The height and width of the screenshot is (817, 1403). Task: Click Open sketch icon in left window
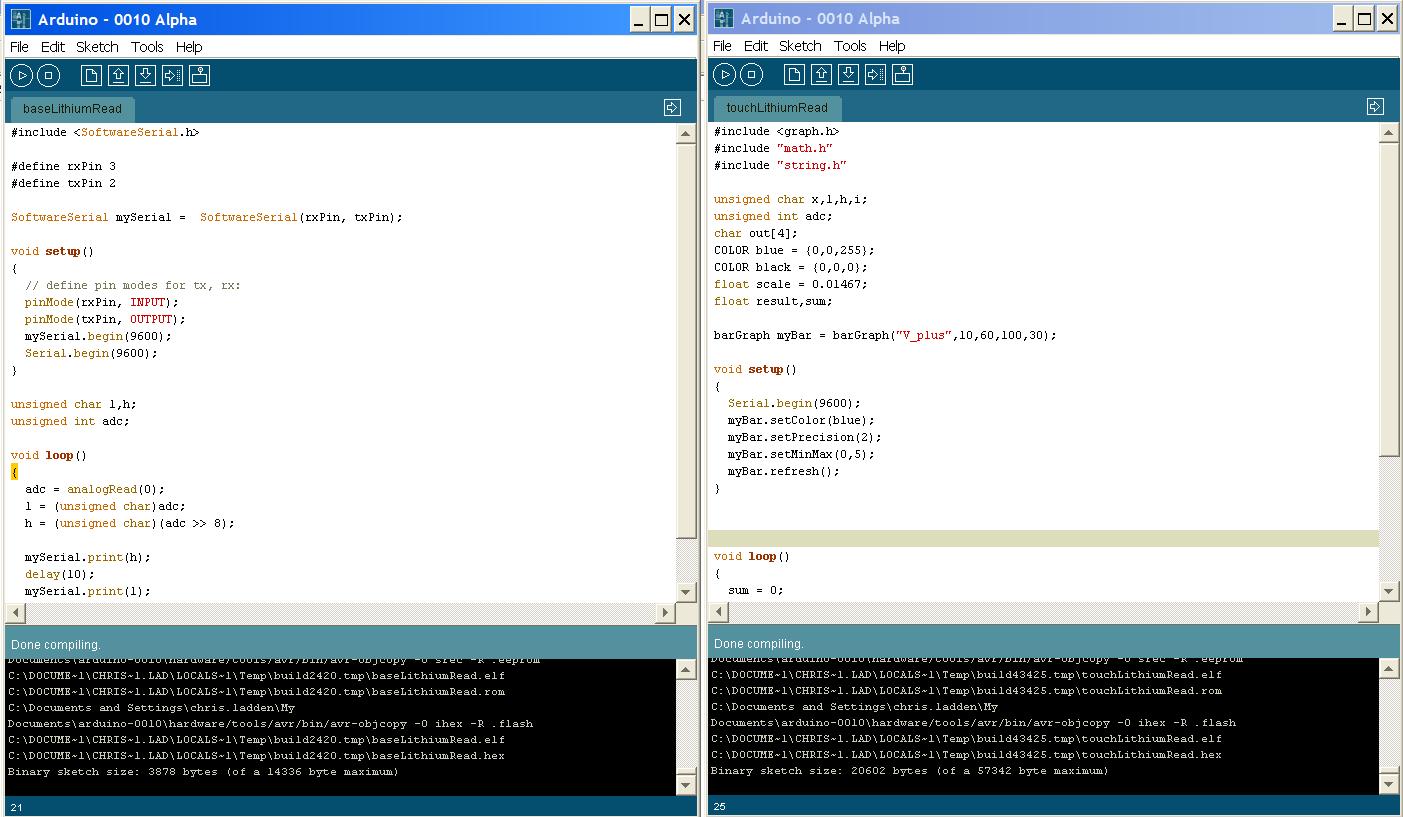click(118, 75)
